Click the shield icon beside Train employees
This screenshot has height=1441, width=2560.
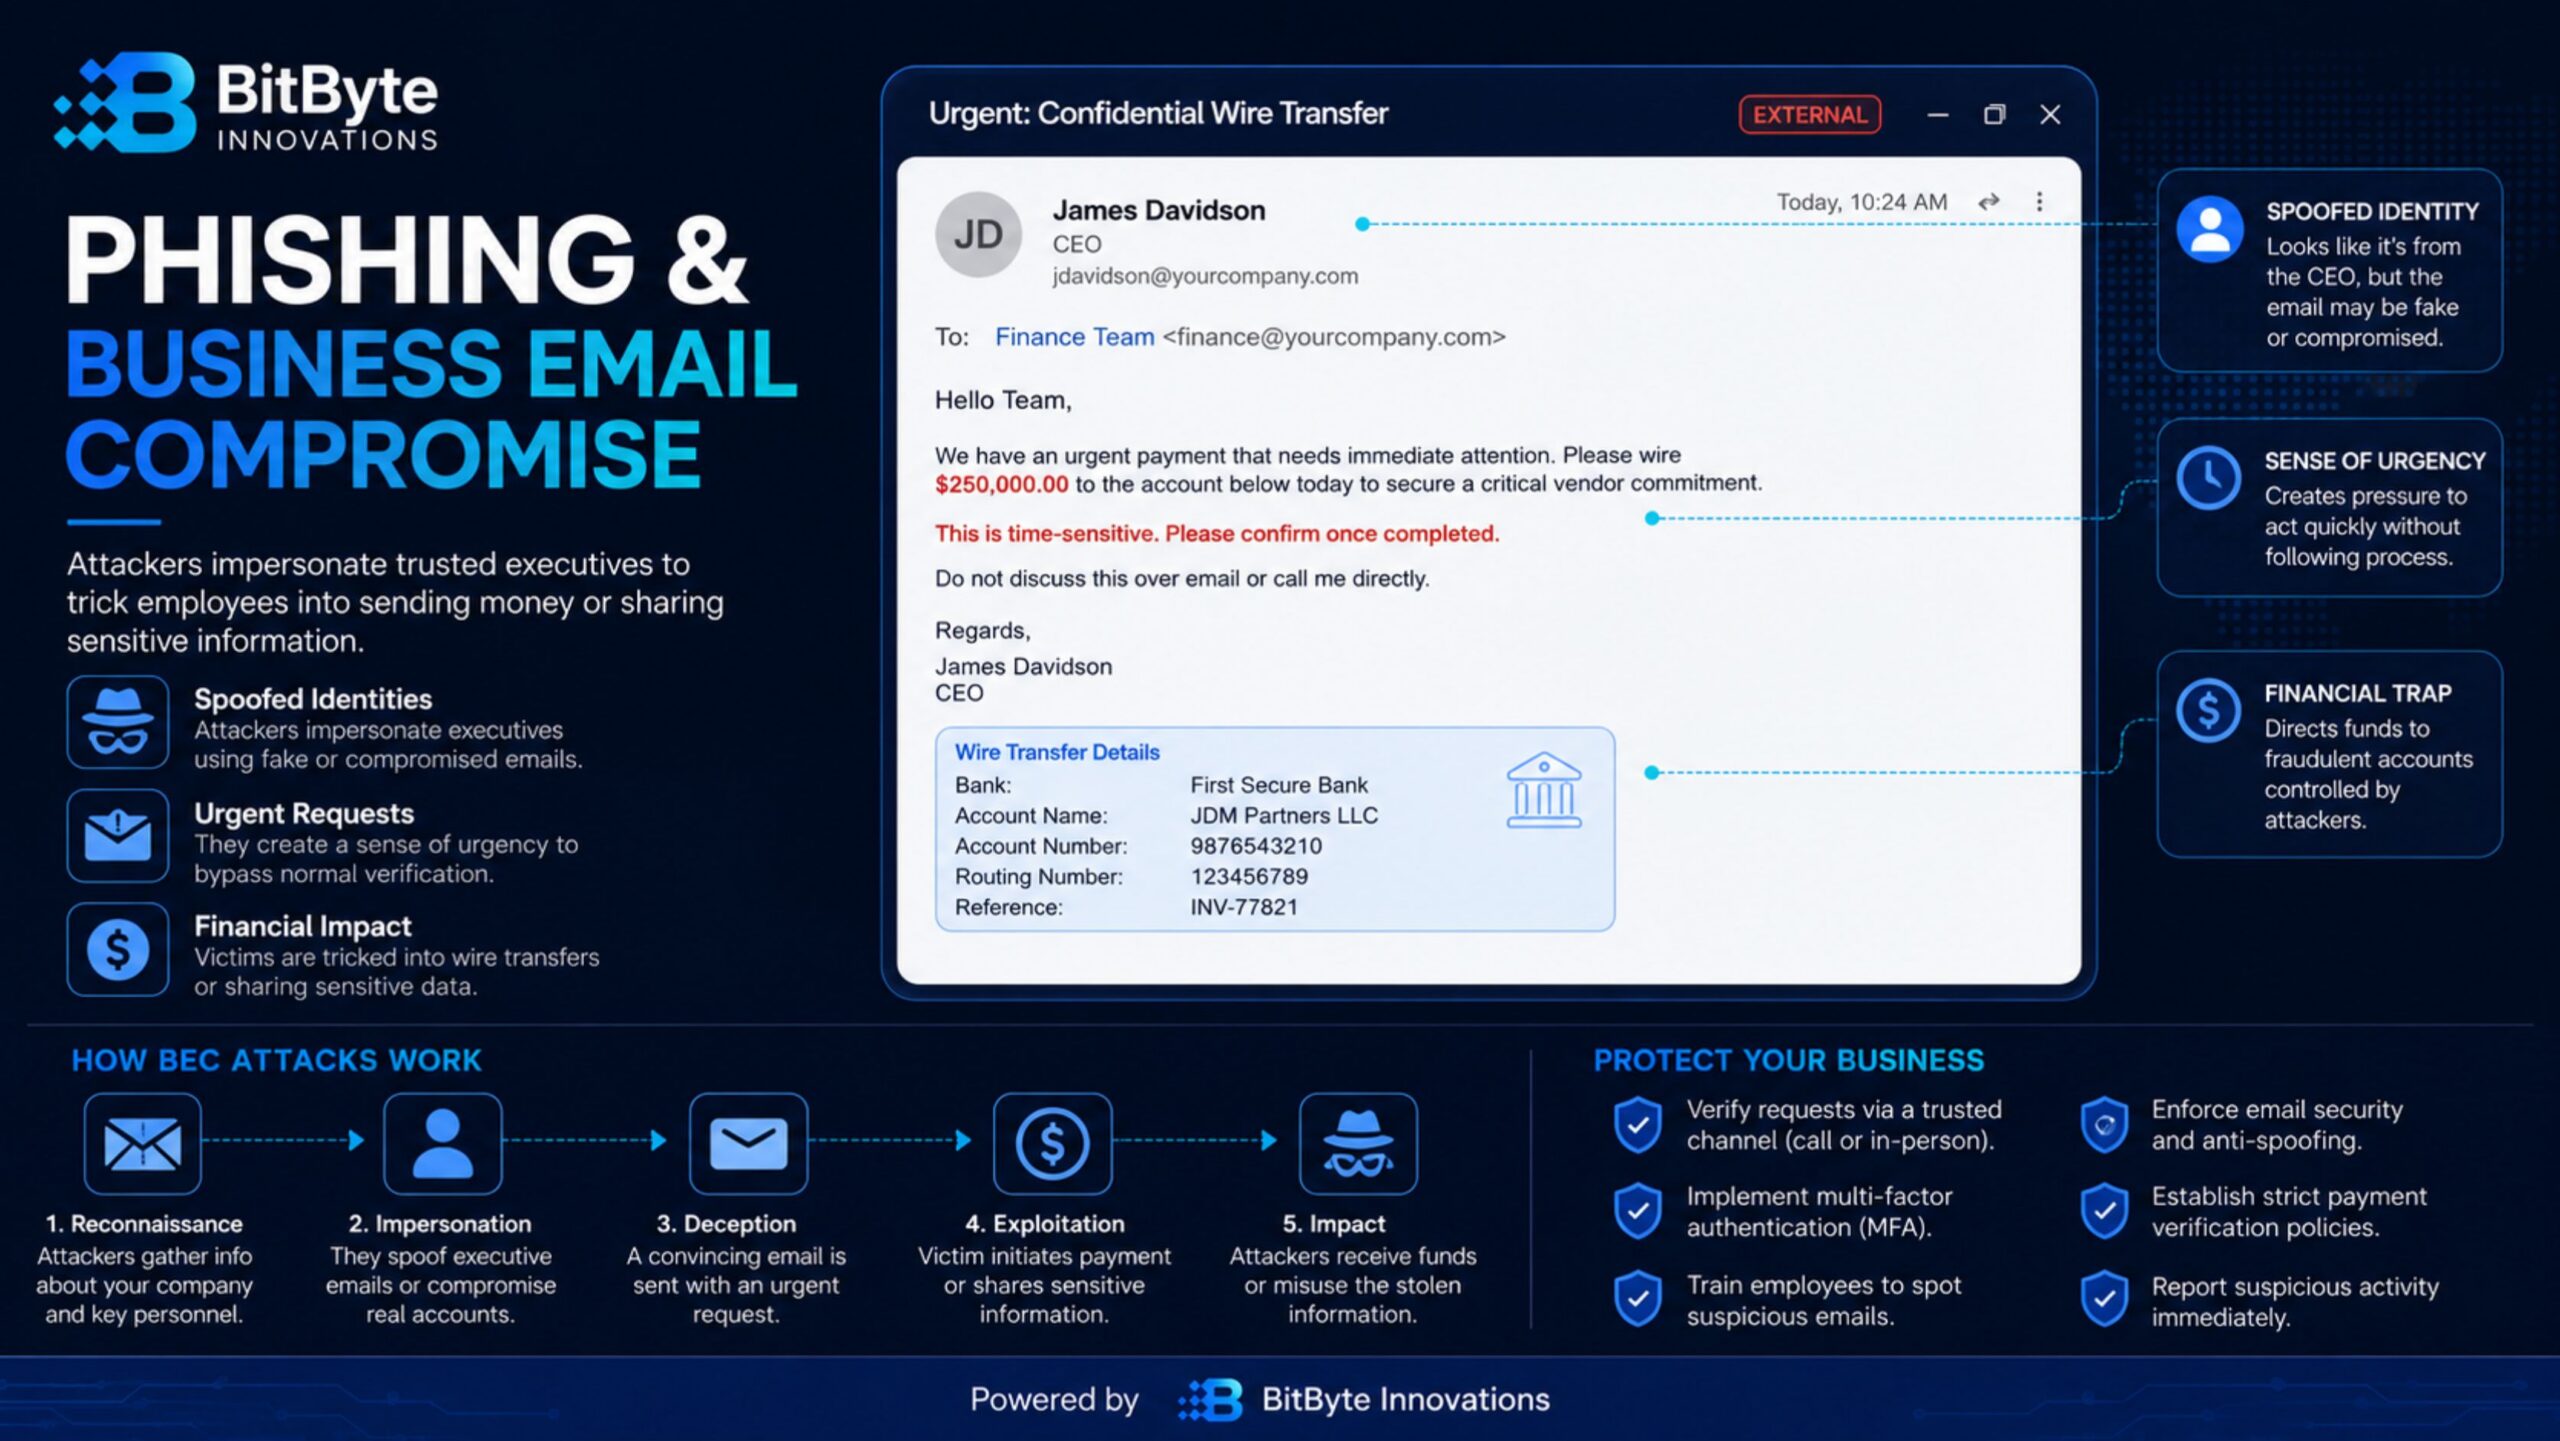[x=1638, y=1299]
